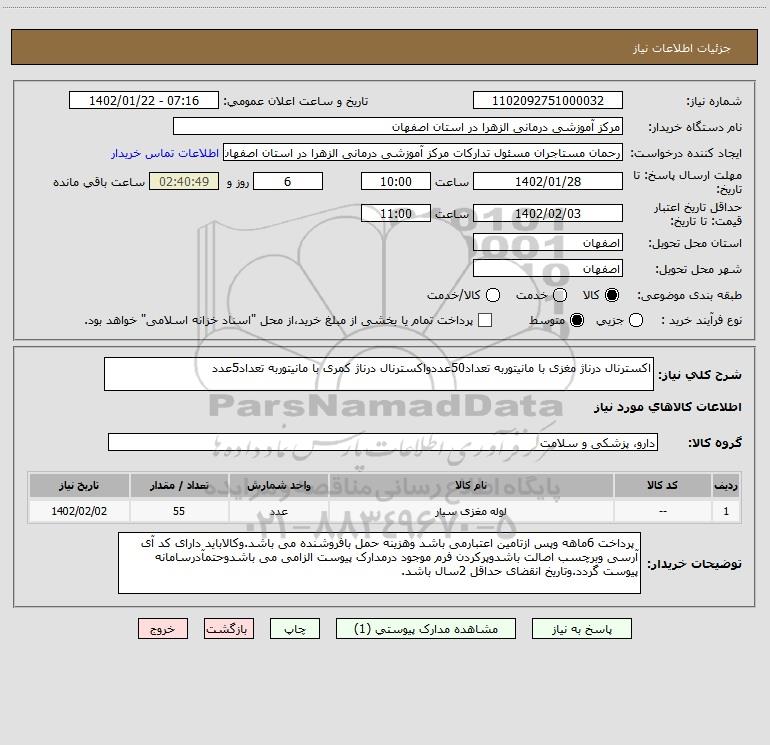Select the کالا radio button
This screenshot has width=770, height=745.
point(612,295)
